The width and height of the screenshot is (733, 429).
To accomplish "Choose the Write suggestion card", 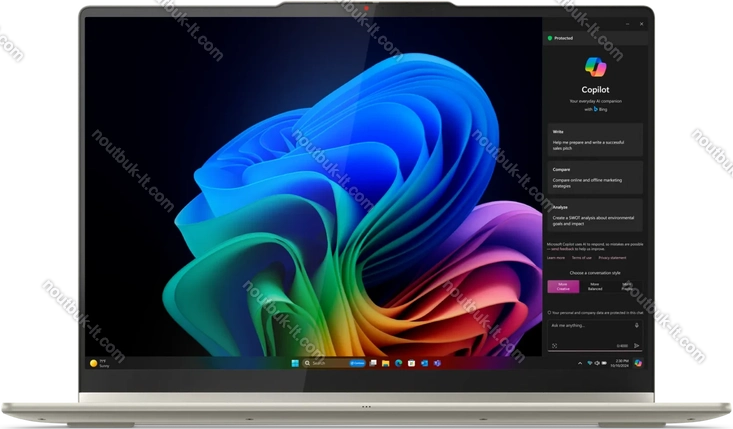I will pyautogui.click(x=595, y=139).
